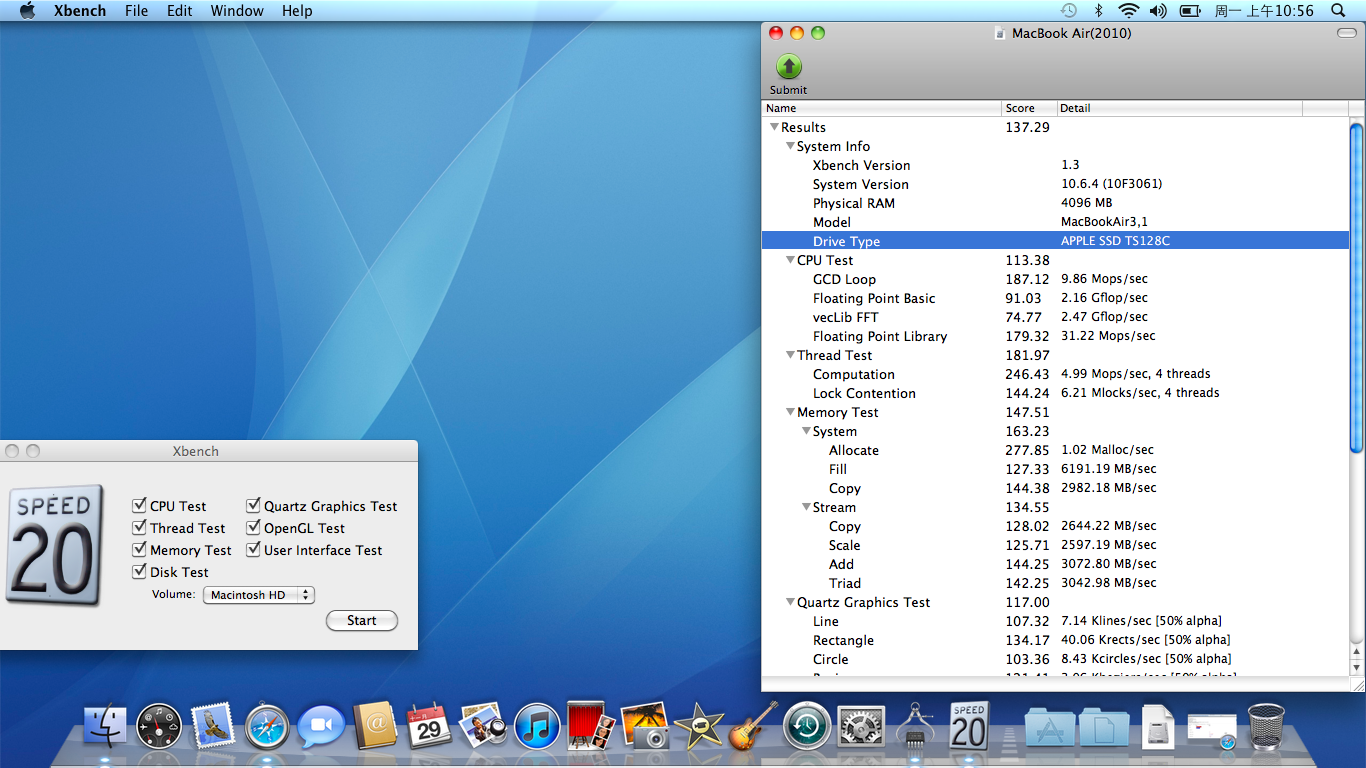Open the Applications folder stack in Dock
Image resolution: width=1366 pixels, height=768 pixels.
point(1049,727)
